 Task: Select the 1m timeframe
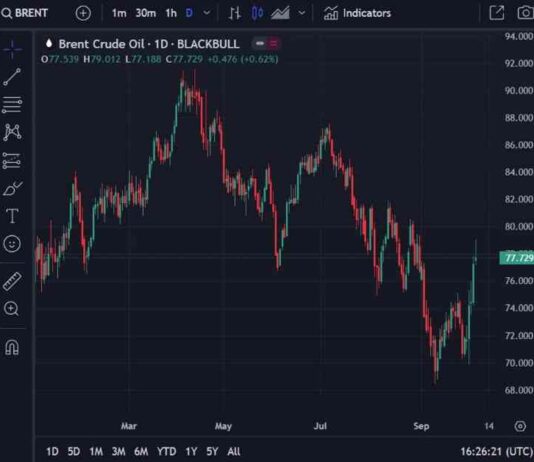pos(119,13)
